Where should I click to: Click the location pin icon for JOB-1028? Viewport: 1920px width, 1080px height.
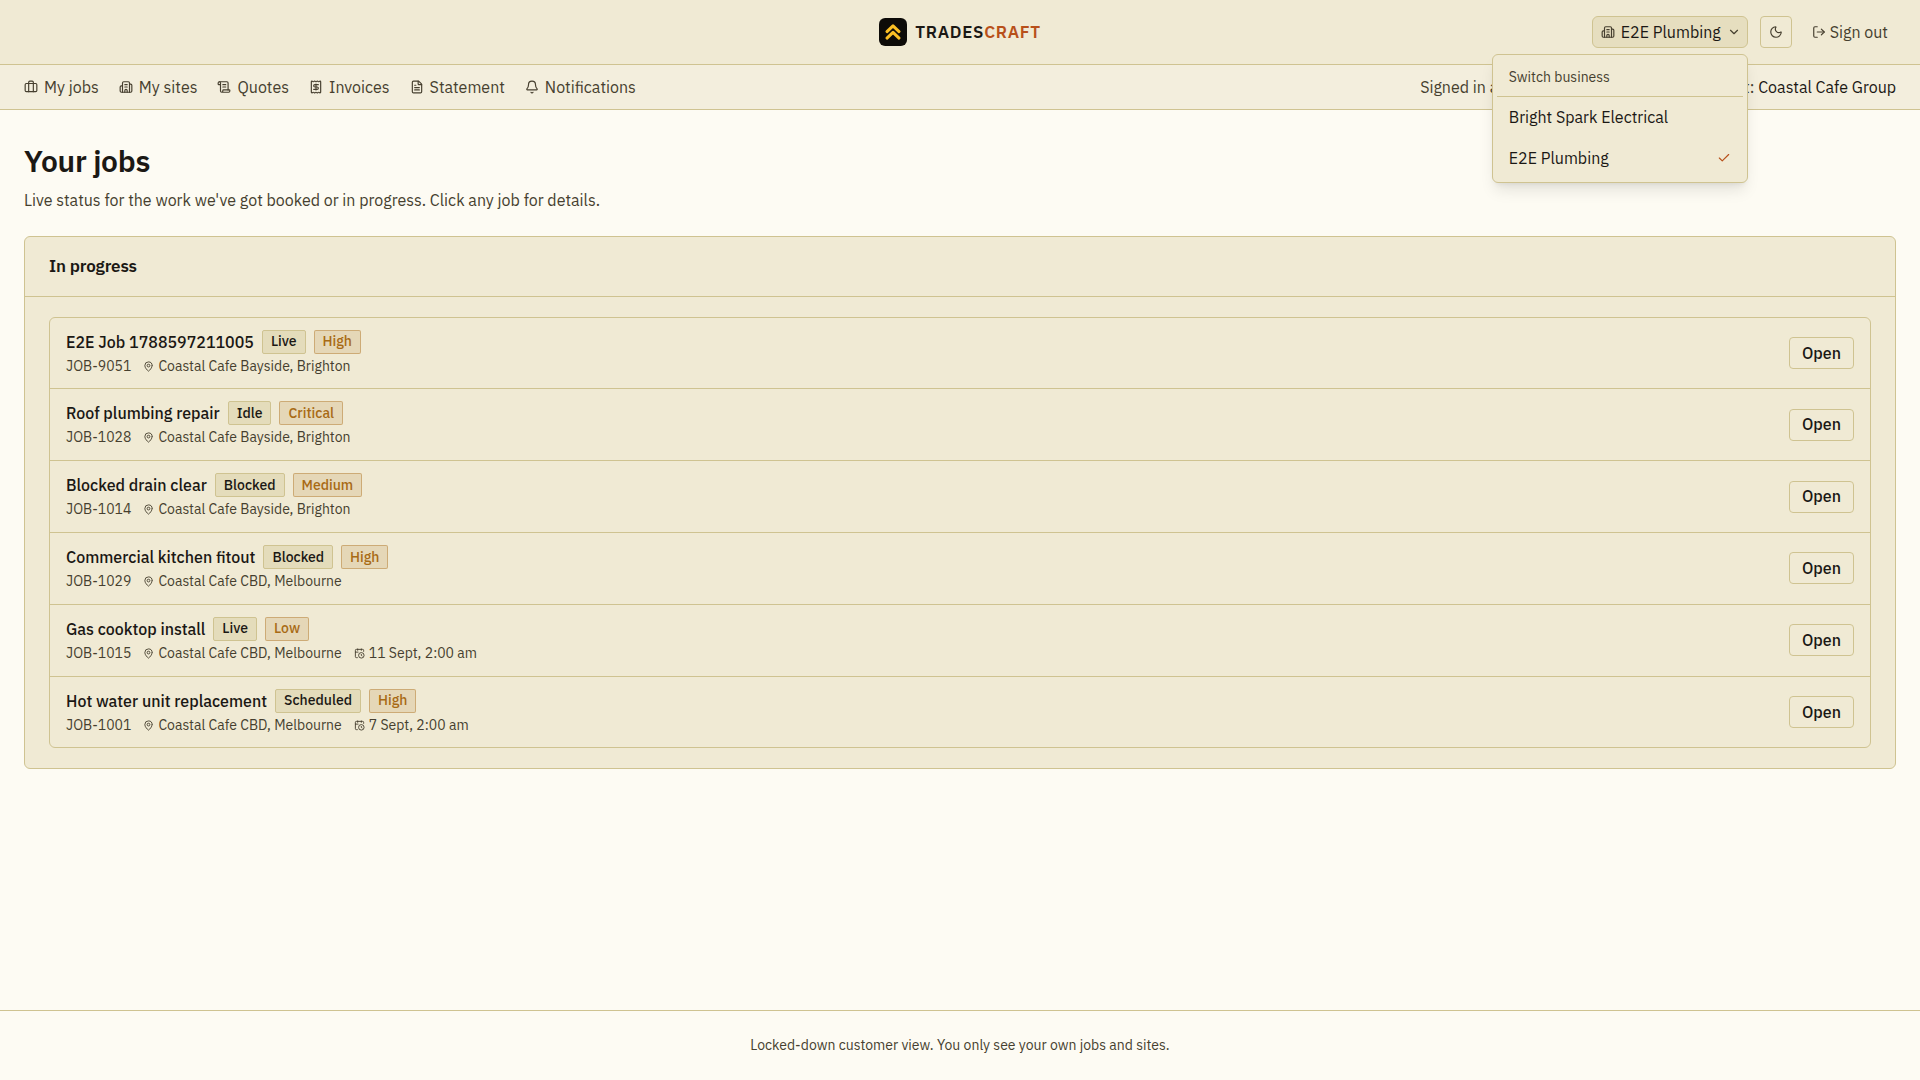148,437
